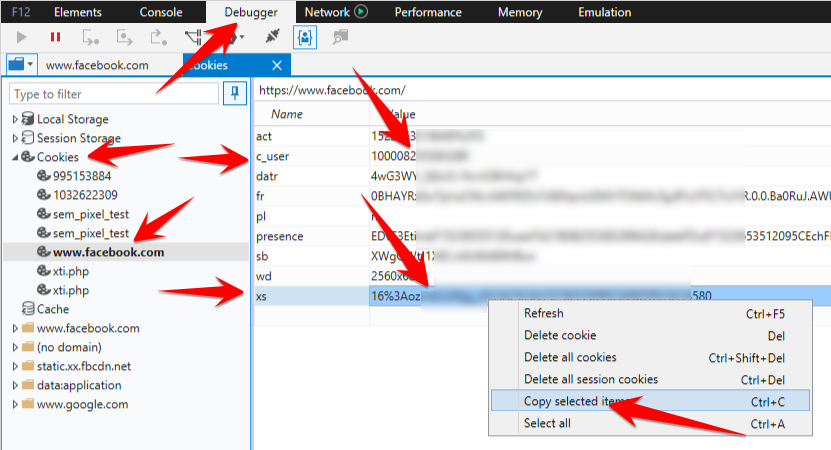Choose Delete all session cookies

651,380
